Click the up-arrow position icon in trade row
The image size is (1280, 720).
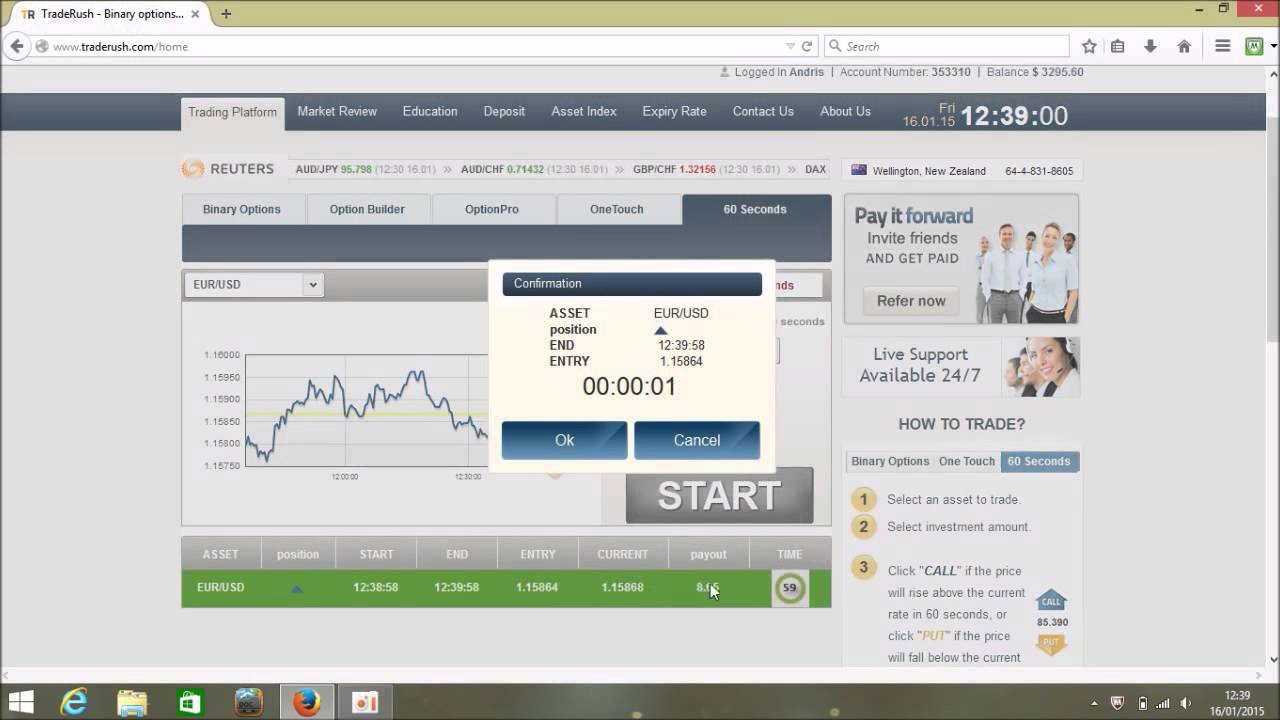tap(297, 588)
